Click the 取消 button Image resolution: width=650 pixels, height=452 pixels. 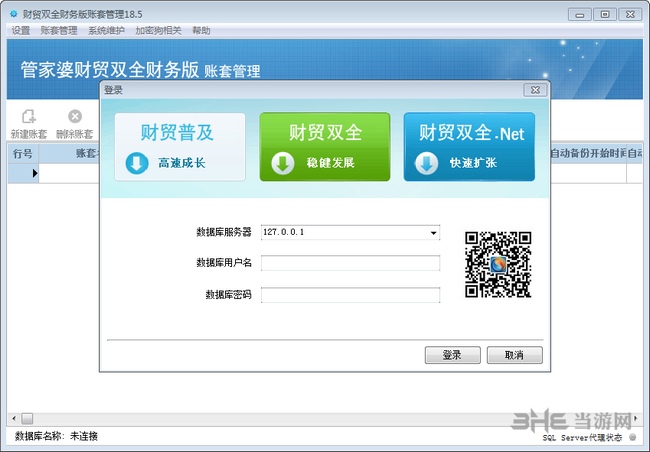coord(514,355)
